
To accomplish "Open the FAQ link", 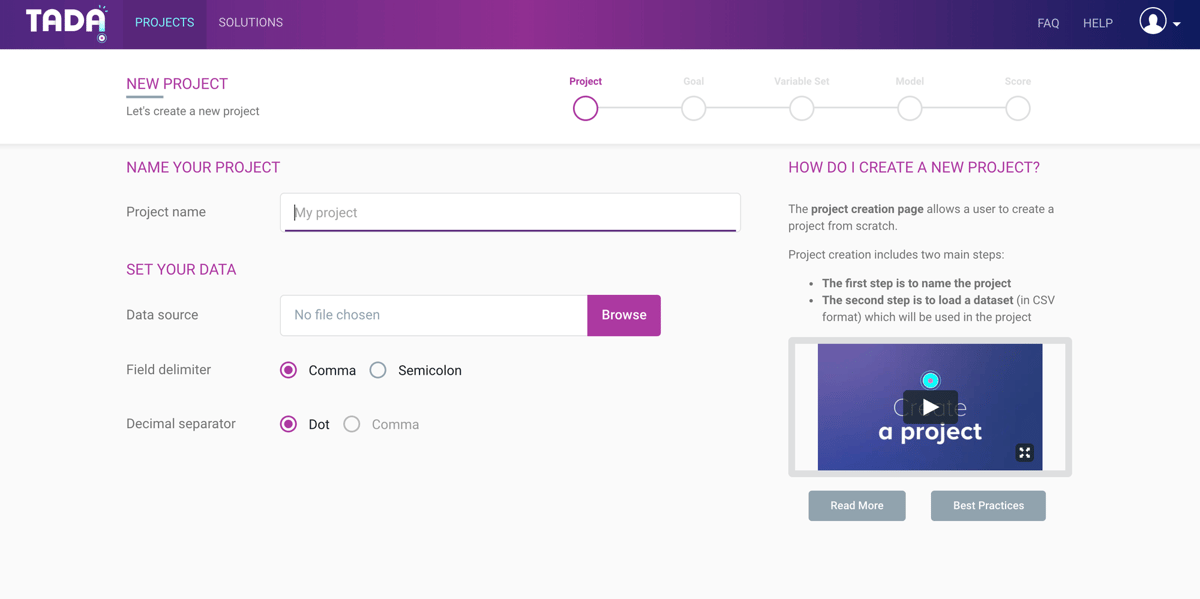I will coord(1048,23).
